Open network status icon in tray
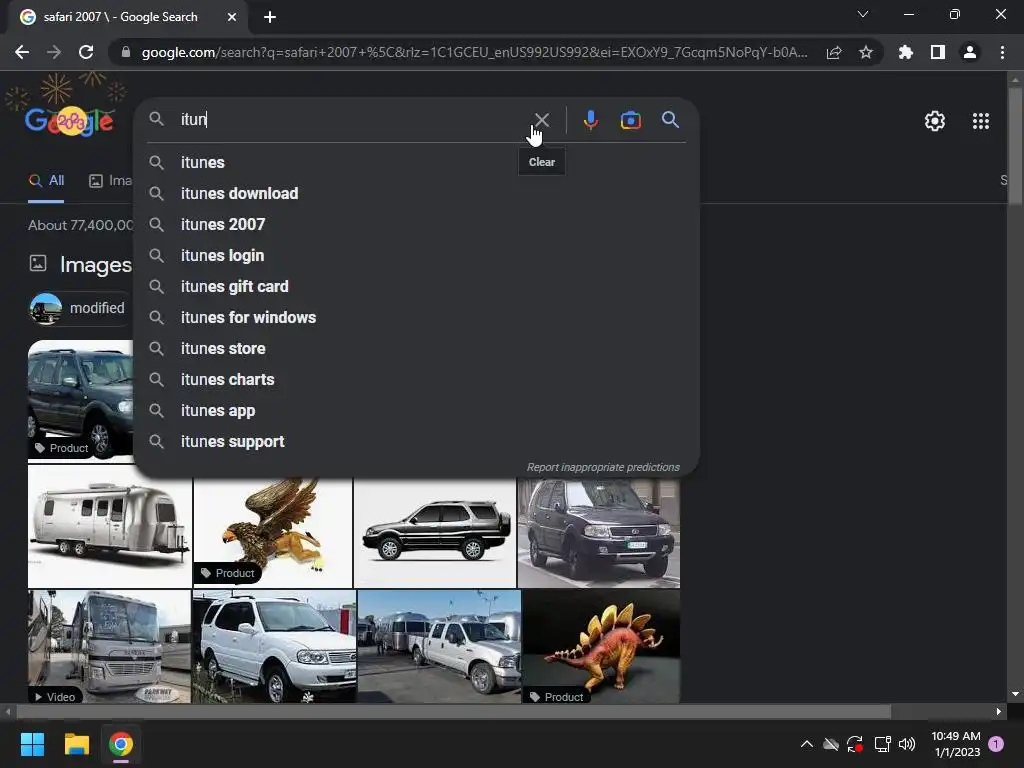Screen dimensions: 1024x768 click(882, 744)
